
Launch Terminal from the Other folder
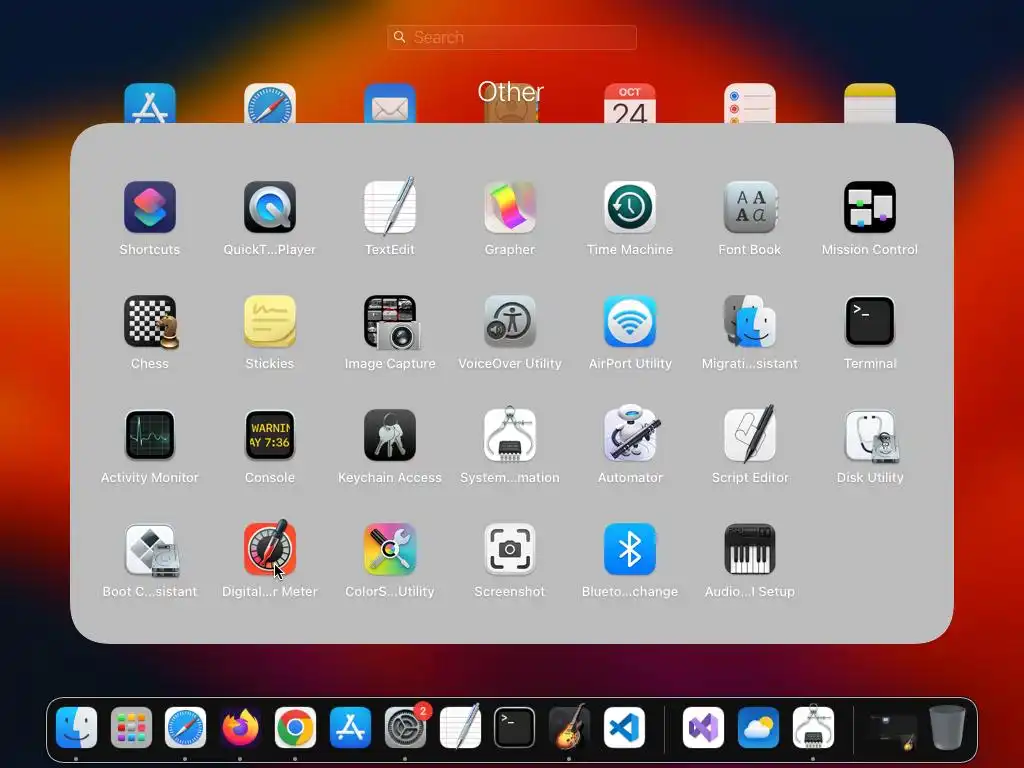click(x=870, y=321)
